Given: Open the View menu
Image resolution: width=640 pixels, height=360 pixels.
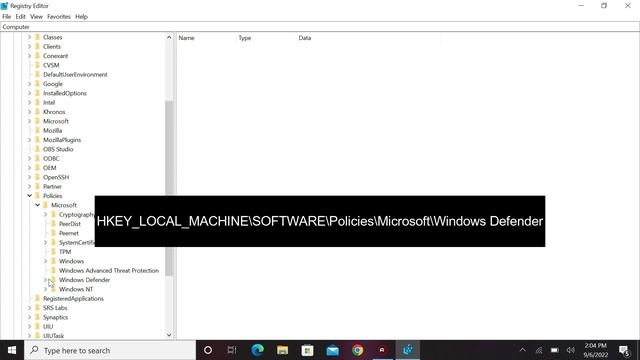Looking at the screenshot, I should [x=36, y=17].
